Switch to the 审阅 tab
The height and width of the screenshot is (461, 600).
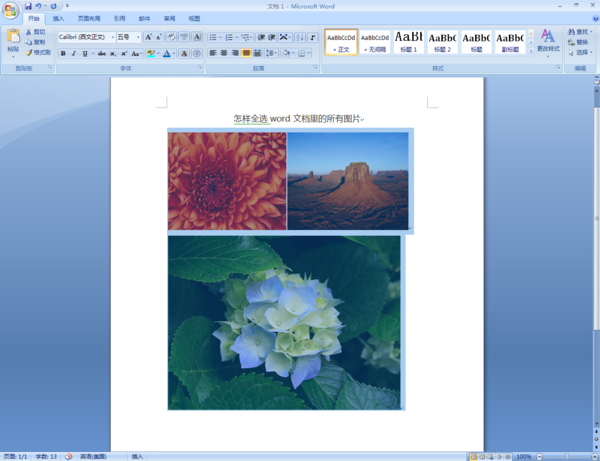click(170, 18)
